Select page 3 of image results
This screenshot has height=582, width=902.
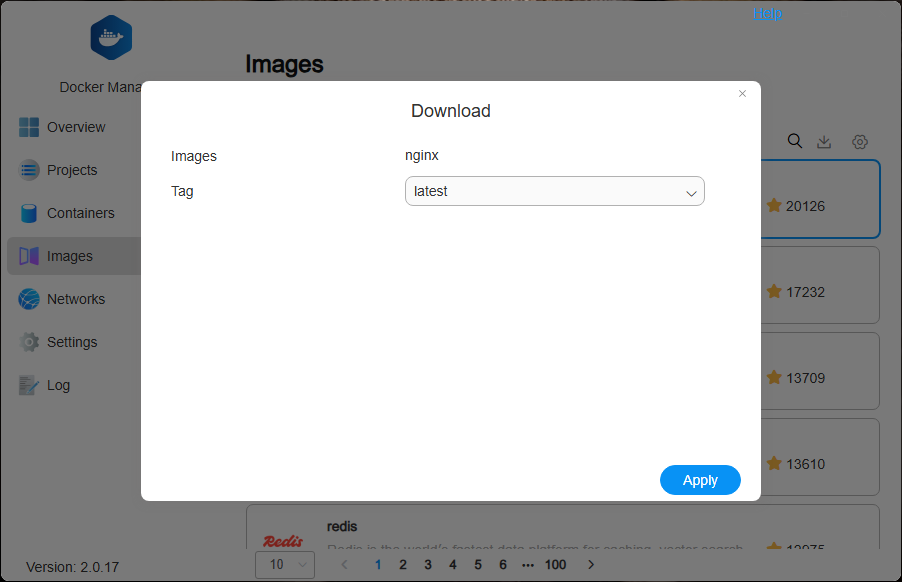pyautogui.click(x=428, y=564)
